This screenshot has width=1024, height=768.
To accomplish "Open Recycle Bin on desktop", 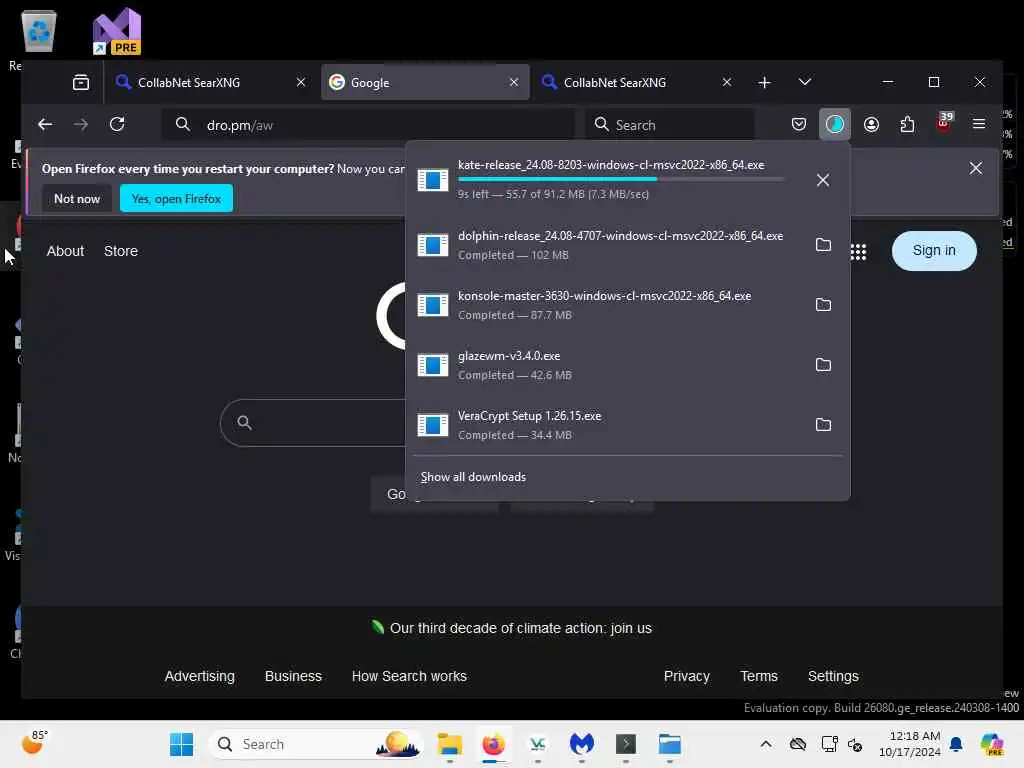I will tap(39, 31).
